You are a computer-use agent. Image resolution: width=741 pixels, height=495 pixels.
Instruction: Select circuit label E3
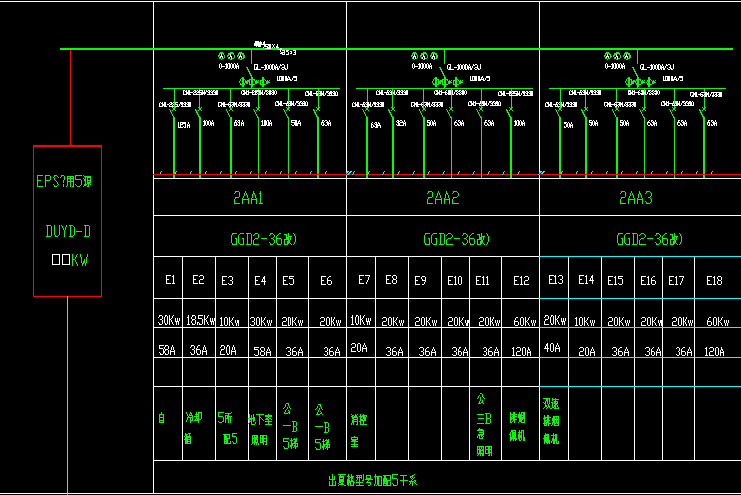(x=227, y=280)
